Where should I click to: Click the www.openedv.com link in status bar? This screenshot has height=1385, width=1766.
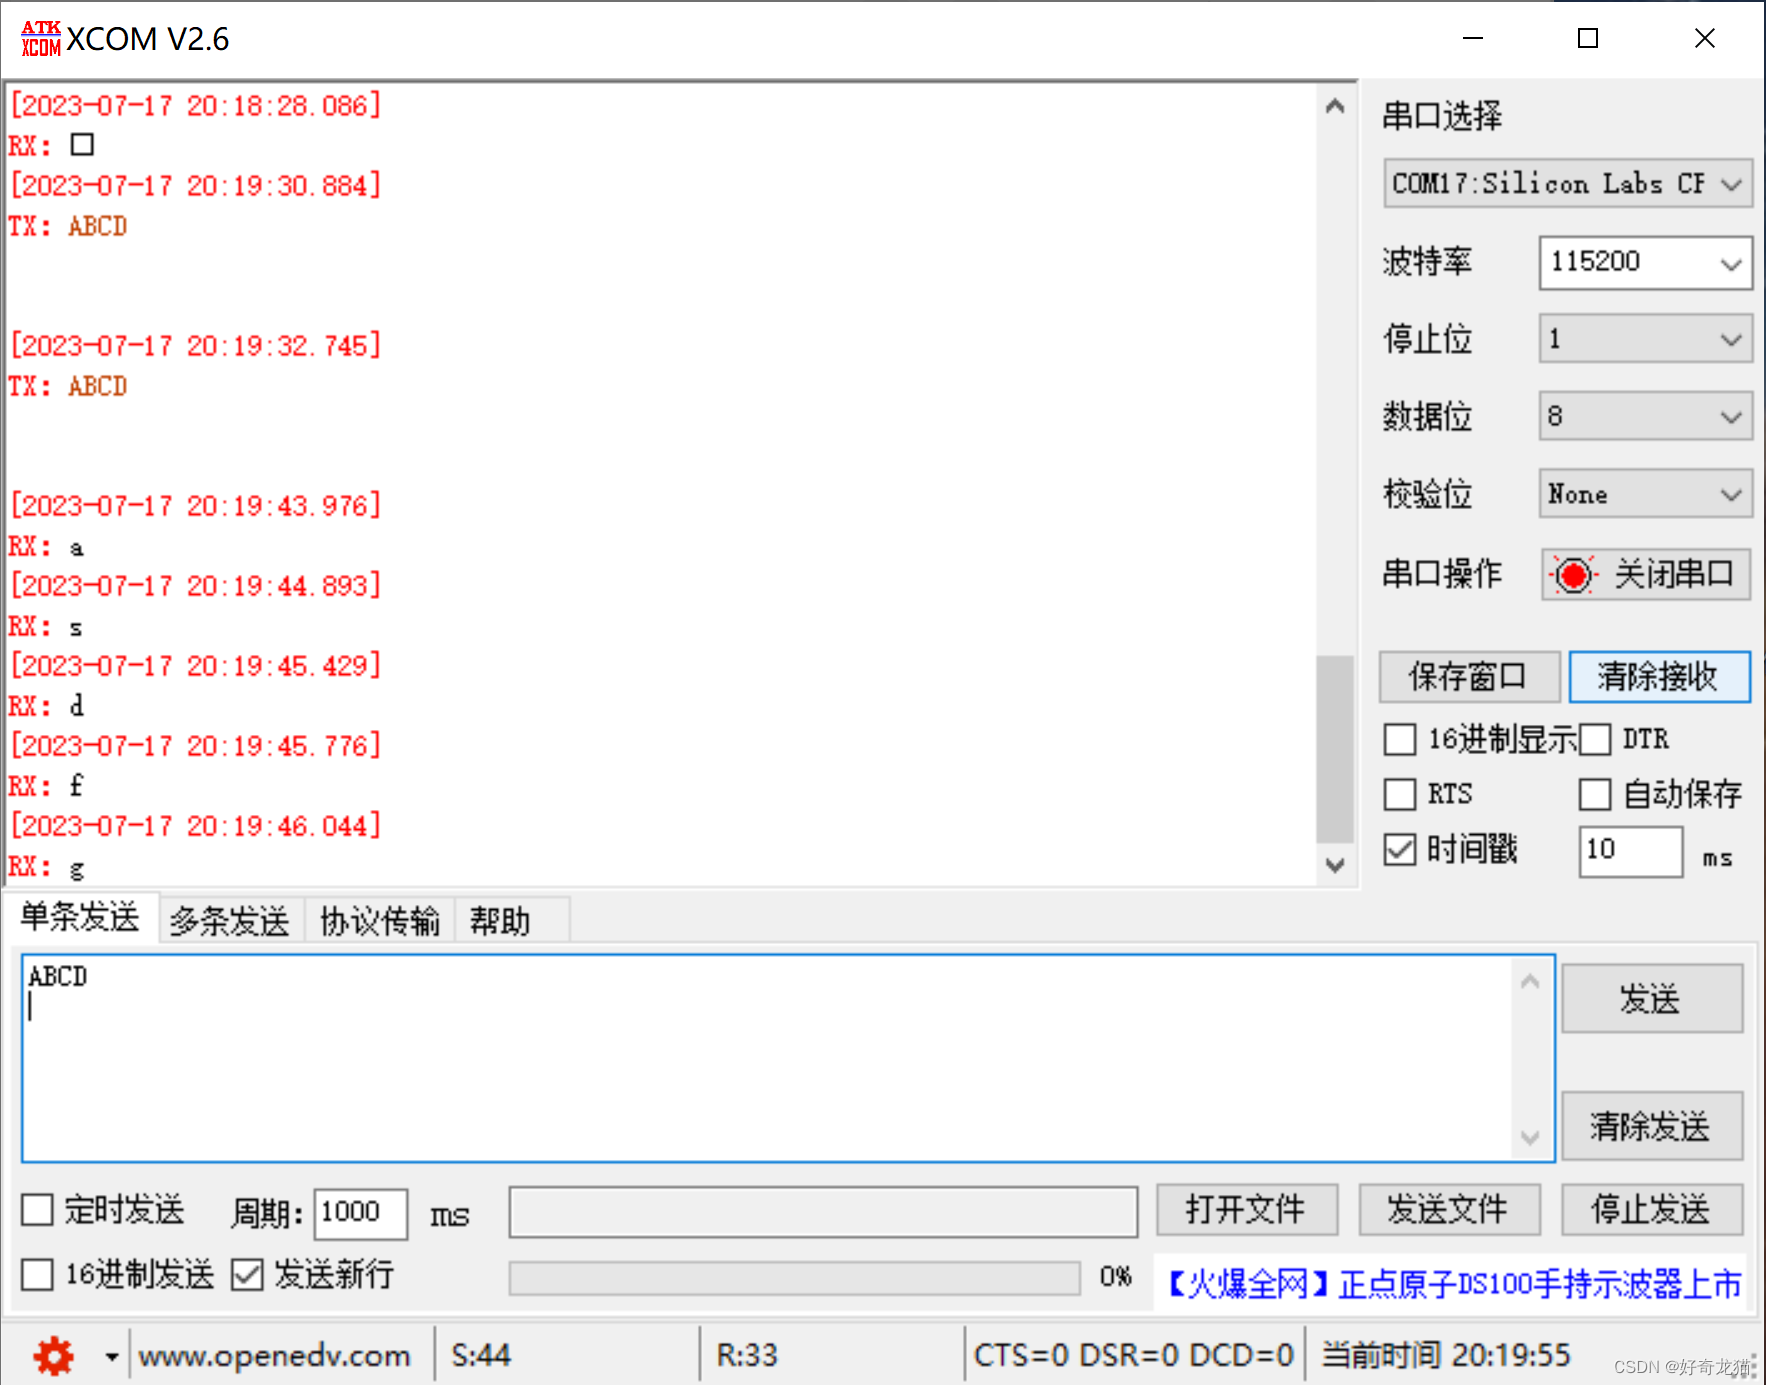tap(274, 1355)
